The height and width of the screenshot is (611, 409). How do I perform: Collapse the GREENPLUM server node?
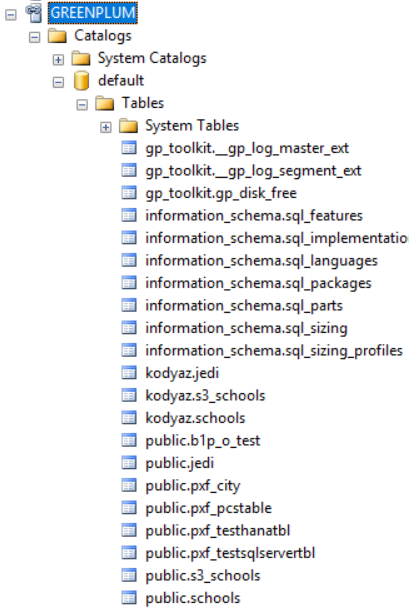[11, 15]
